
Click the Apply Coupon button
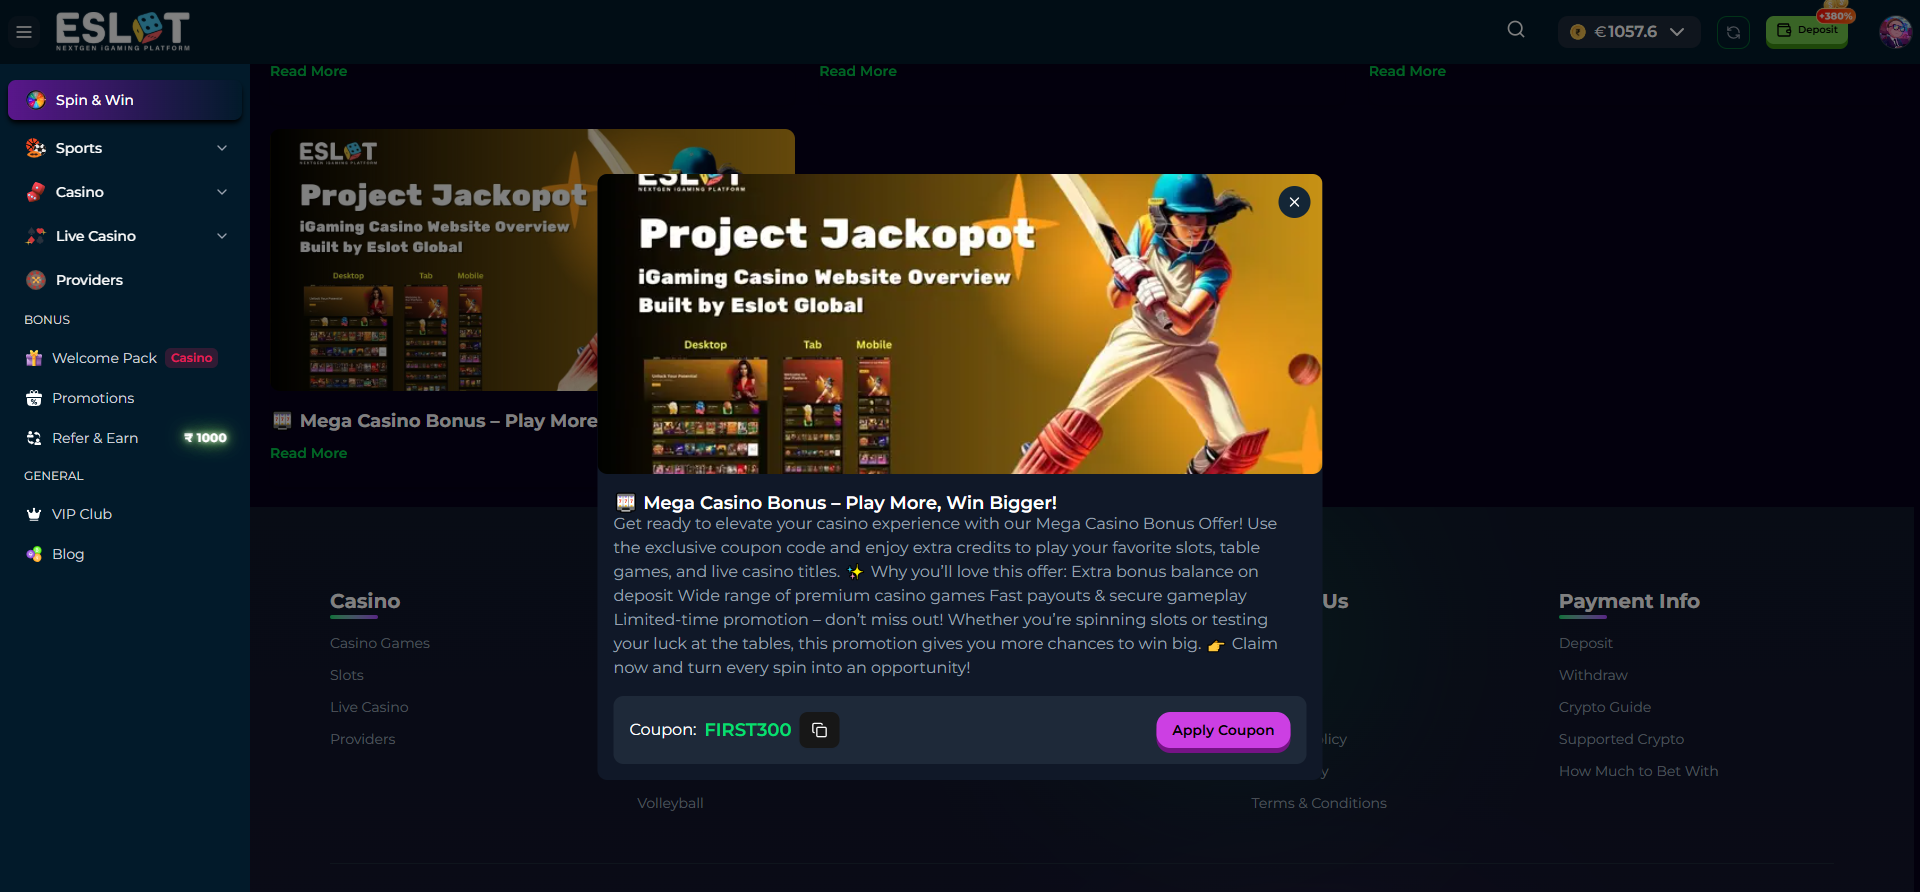(x=1223, y=730)
